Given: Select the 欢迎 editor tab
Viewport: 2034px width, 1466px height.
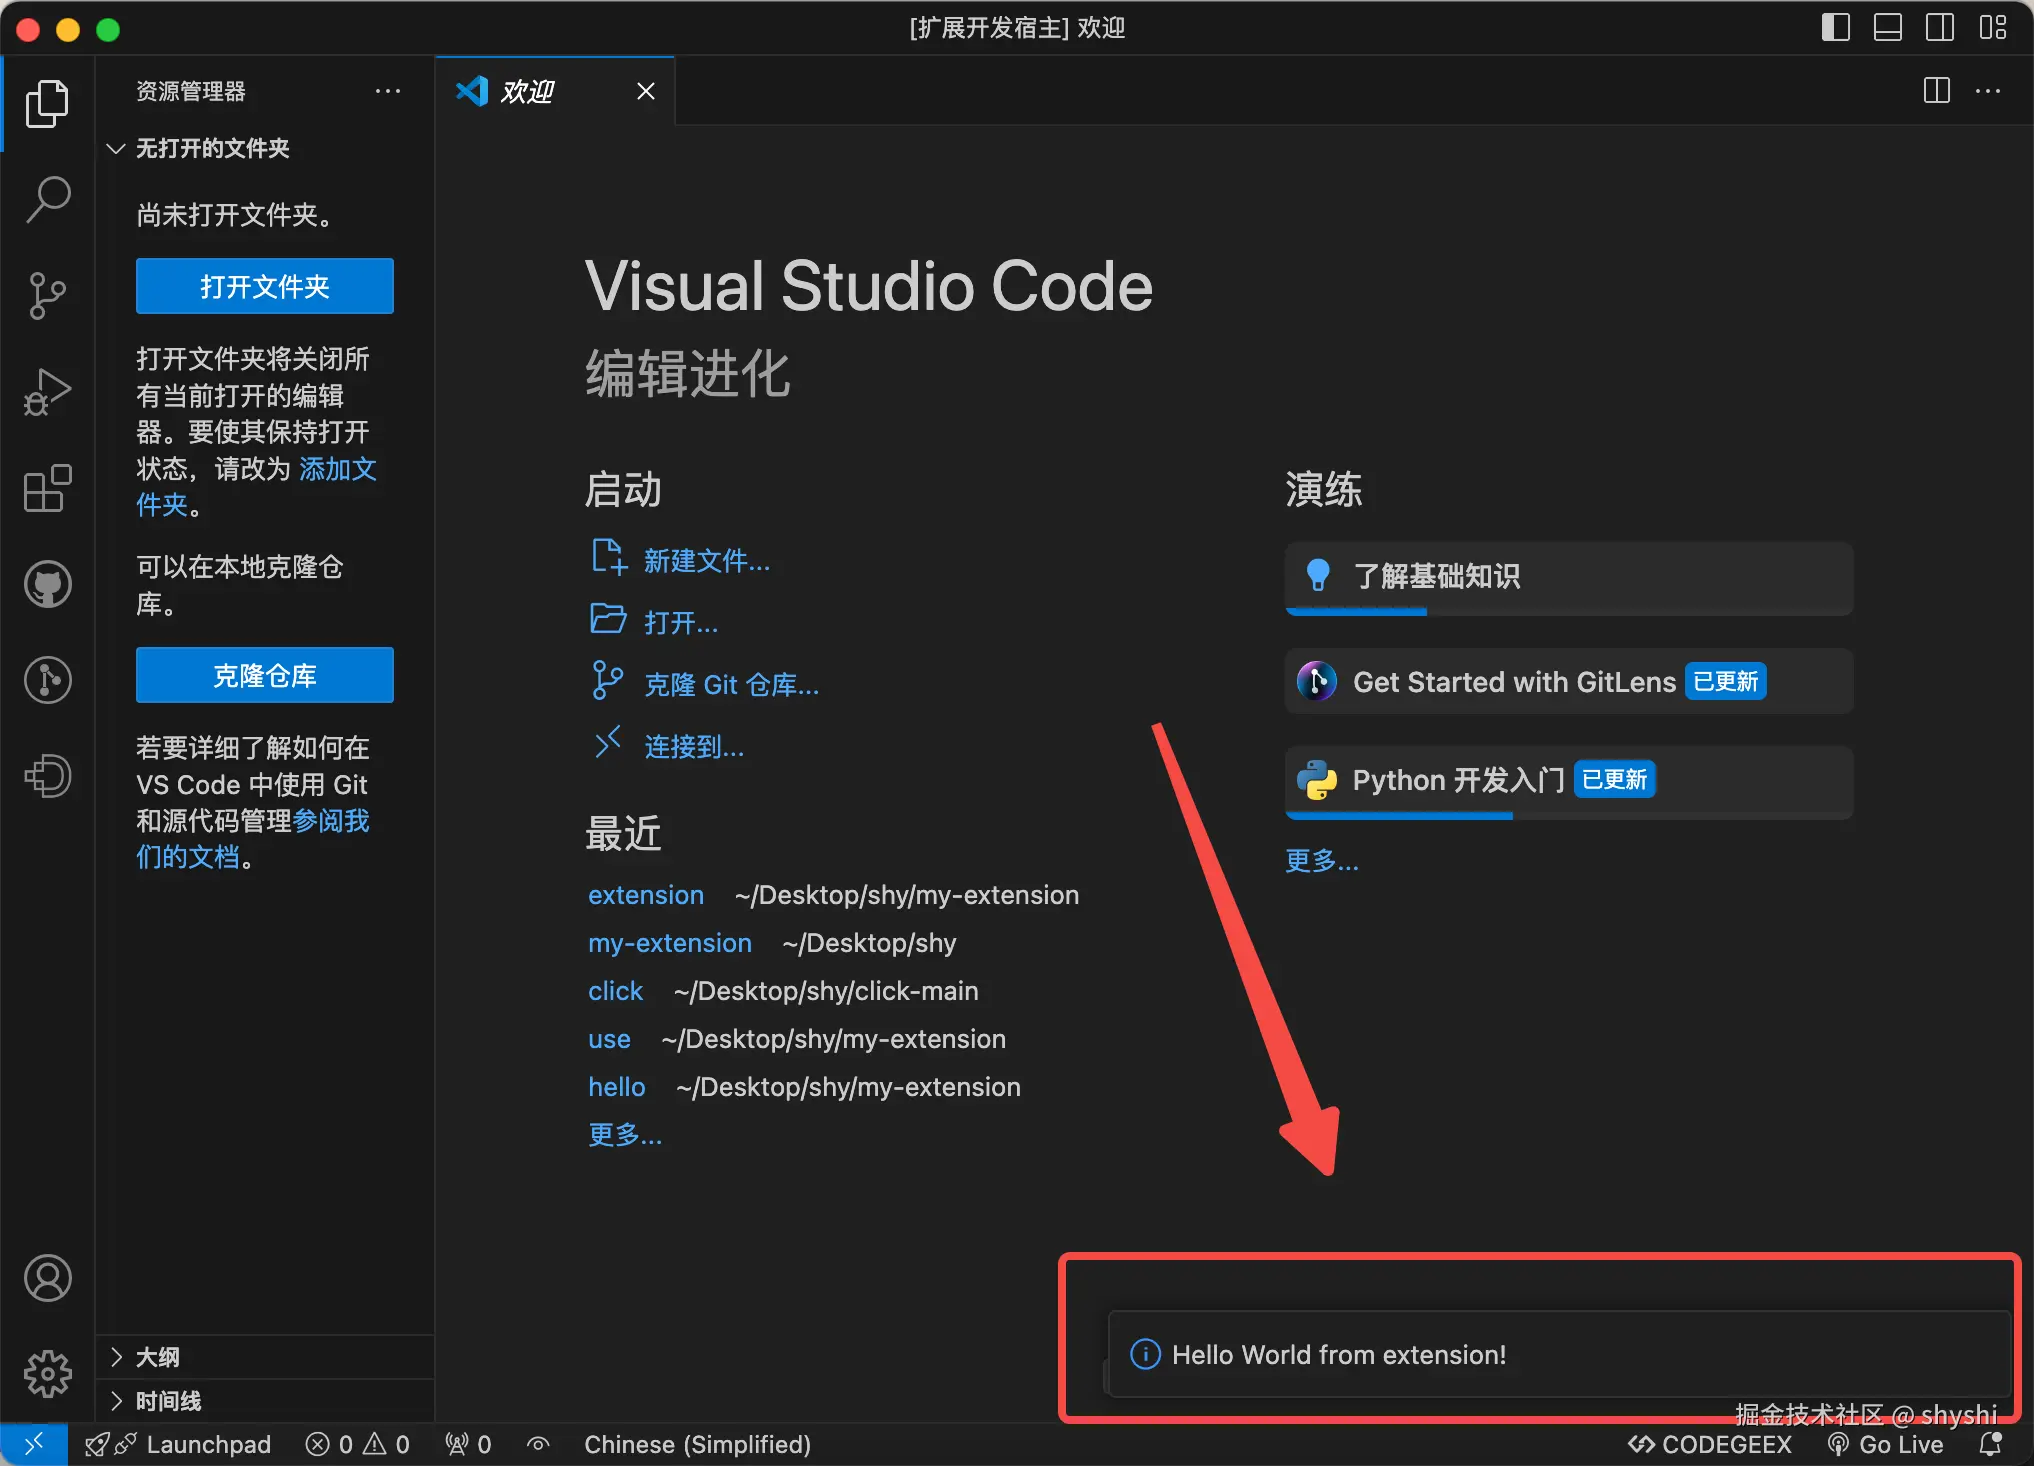Looking at the screenshot, I should 528,91.
